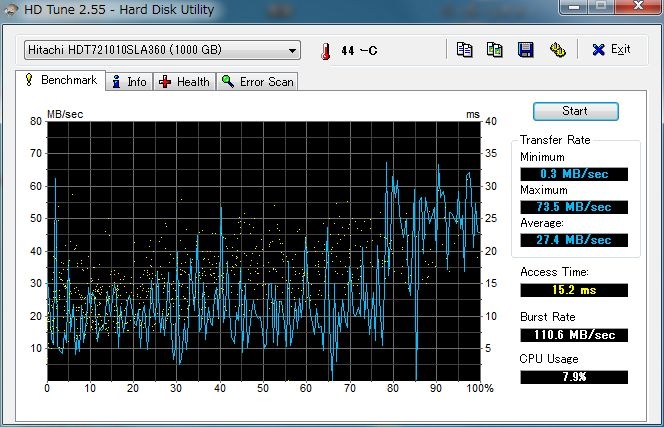Click the thermometer temperature icon
664x427 pixels.
point(325,51)
